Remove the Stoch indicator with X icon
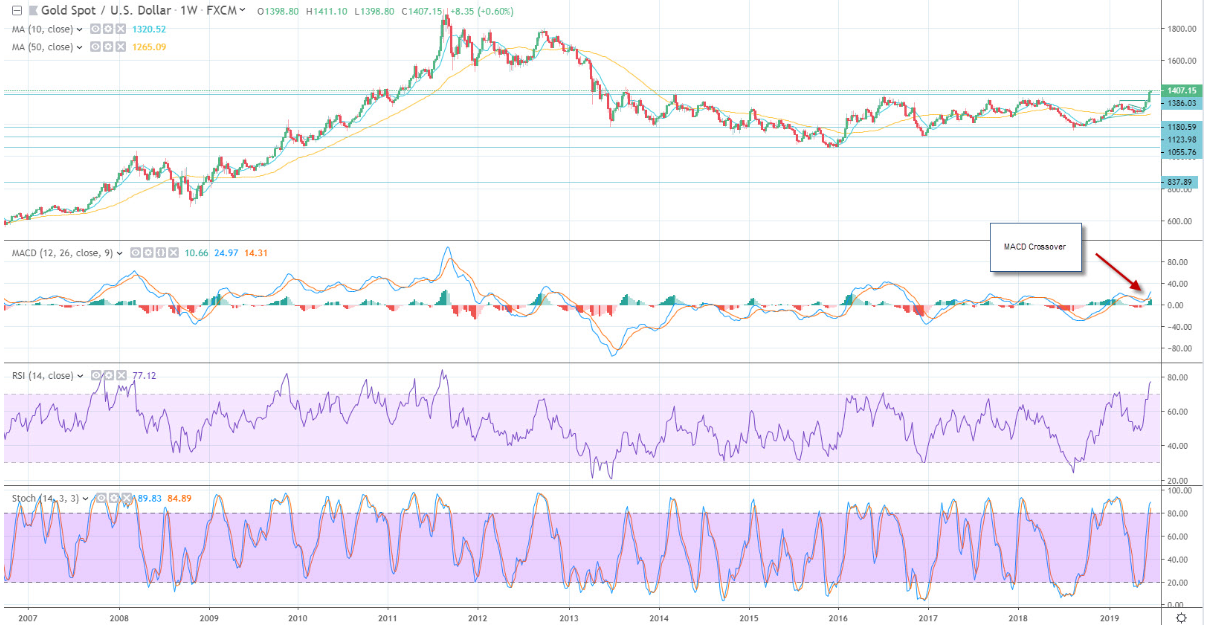The image size is (1212, 627). click(126, 497)
